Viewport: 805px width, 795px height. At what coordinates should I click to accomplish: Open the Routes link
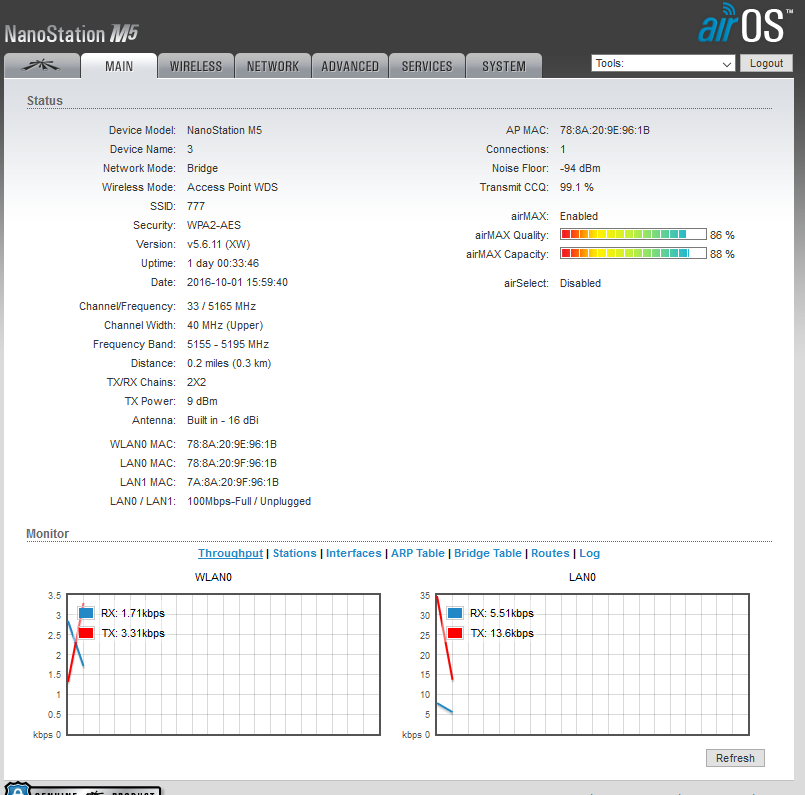pyautogui.click(x=550, y=553)
